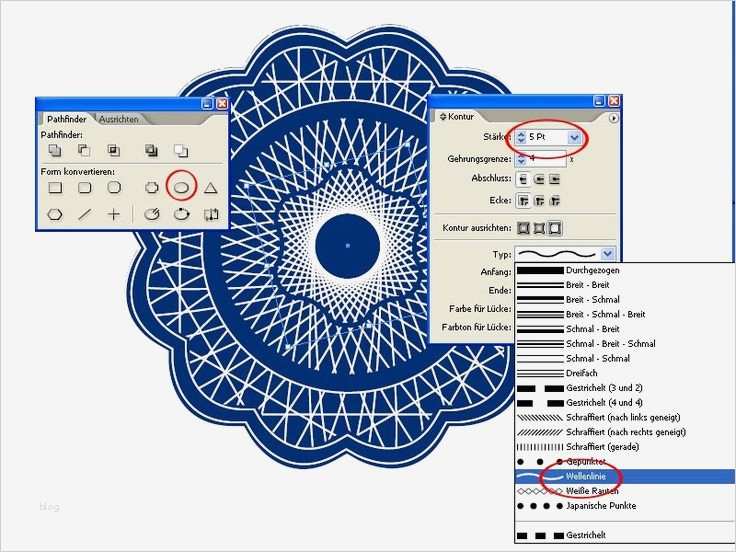Image resolution: width=736 pixels, height=552 pixels.
Task: Click the Stärke stepper arrows
Action: pyautogui.click(x=521, y=138)
